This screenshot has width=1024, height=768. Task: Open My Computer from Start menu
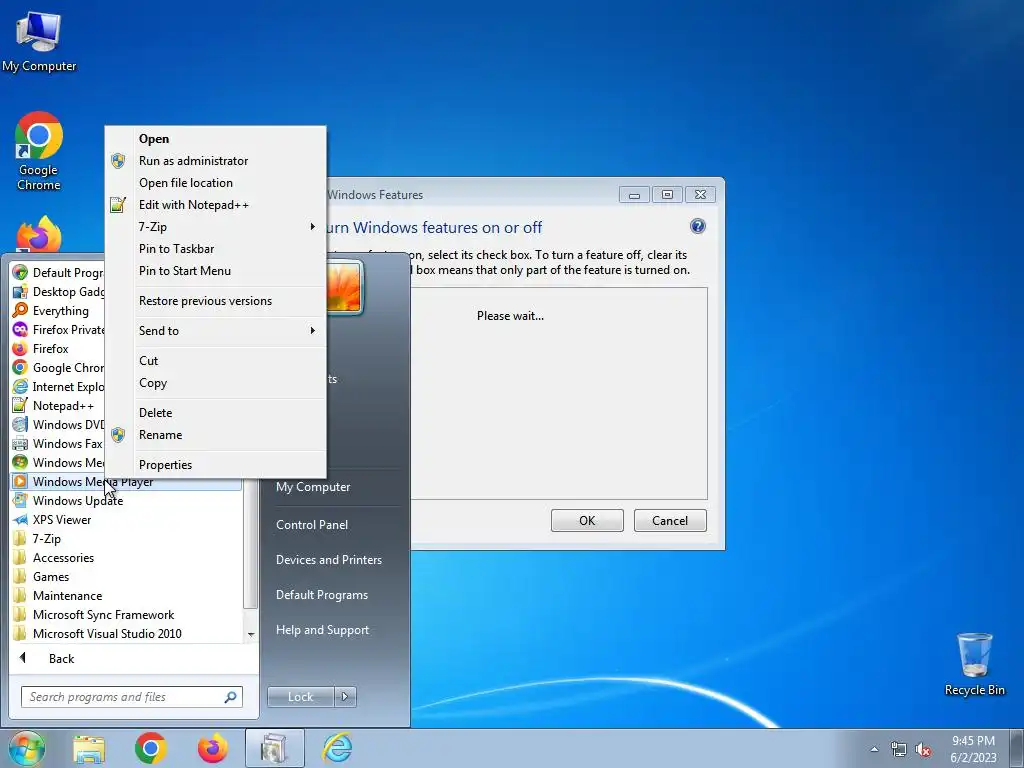point(313,487)
